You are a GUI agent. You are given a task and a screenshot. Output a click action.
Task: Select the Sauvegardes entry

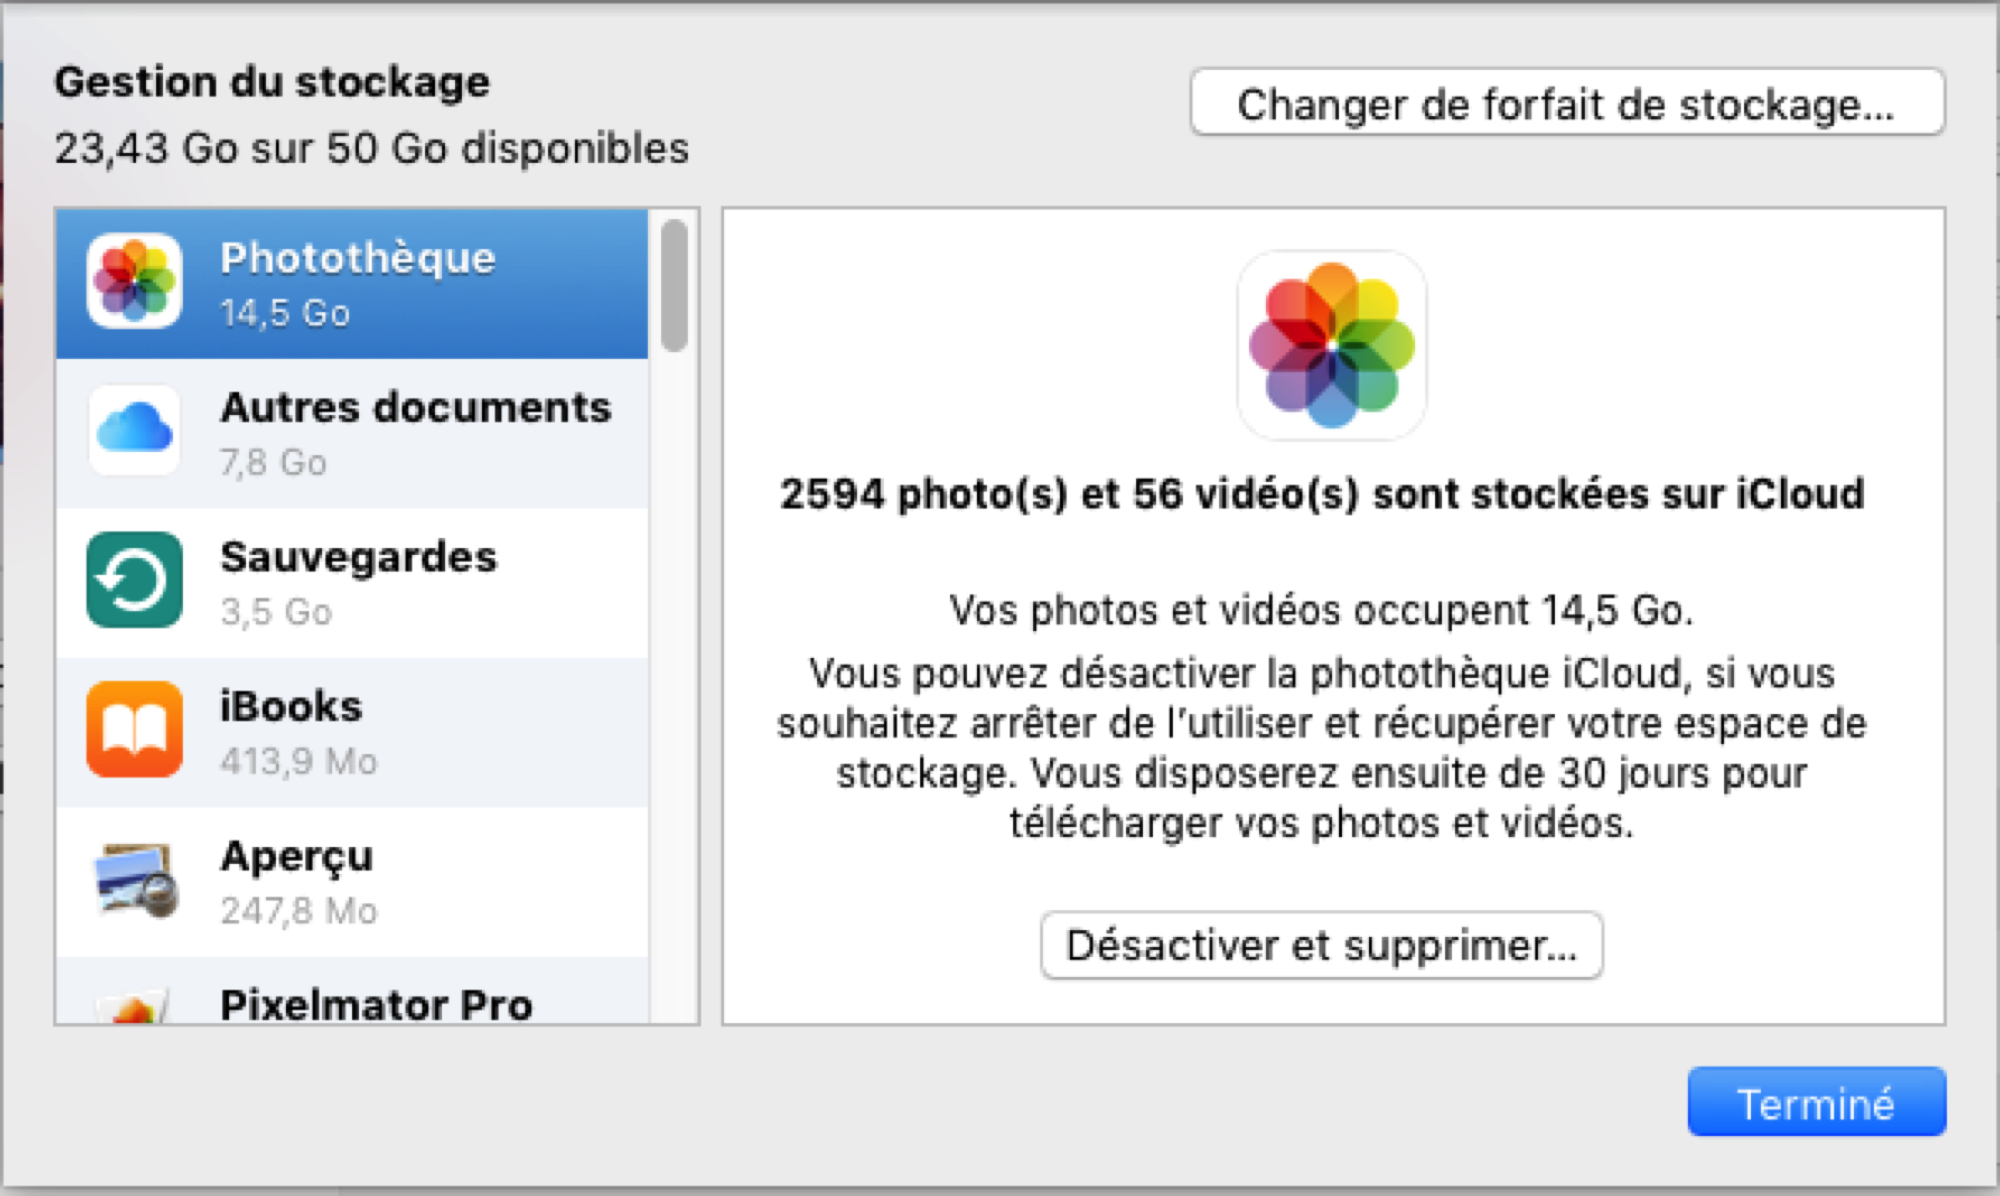[x=352, y=583]
